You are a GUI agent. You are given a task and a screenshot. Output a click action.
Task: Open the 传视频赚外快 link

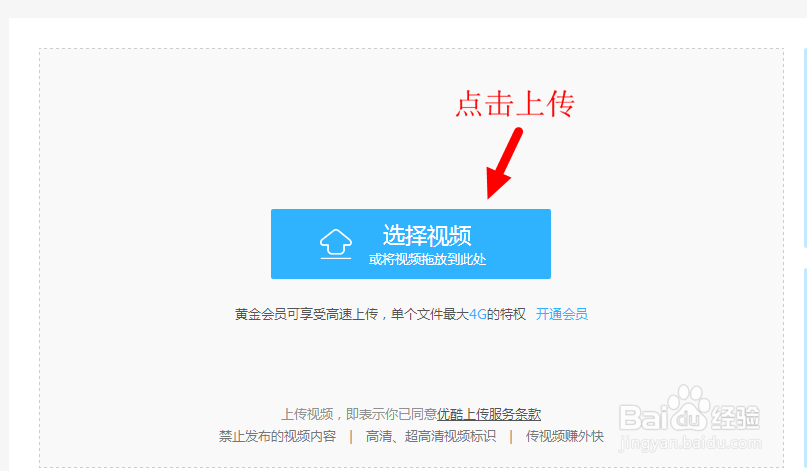tap(565, 437)
